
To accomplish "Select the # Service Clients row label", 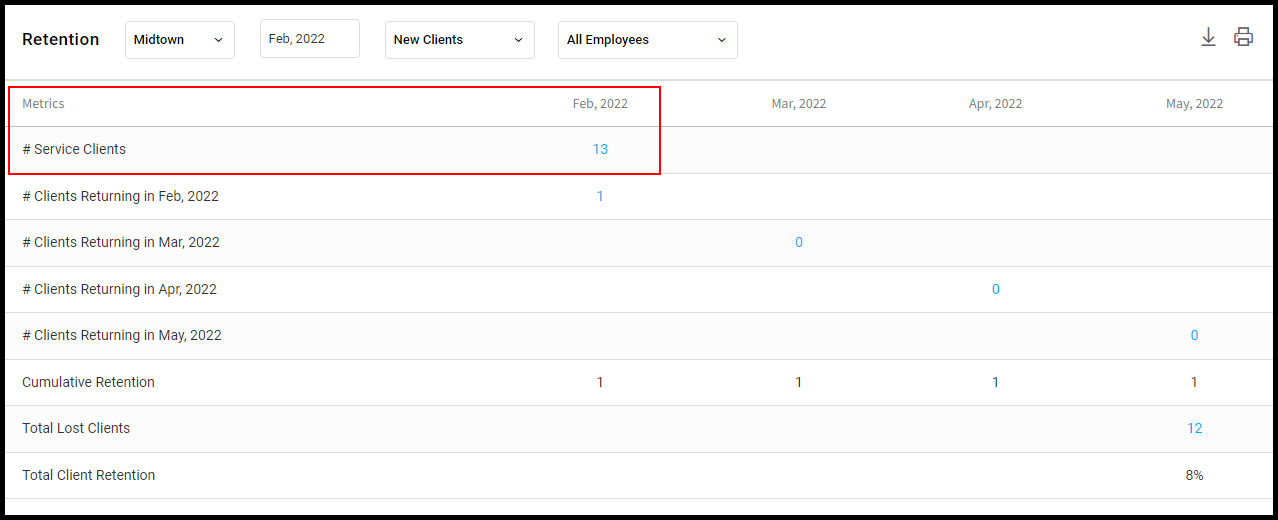I will point(74,149).
